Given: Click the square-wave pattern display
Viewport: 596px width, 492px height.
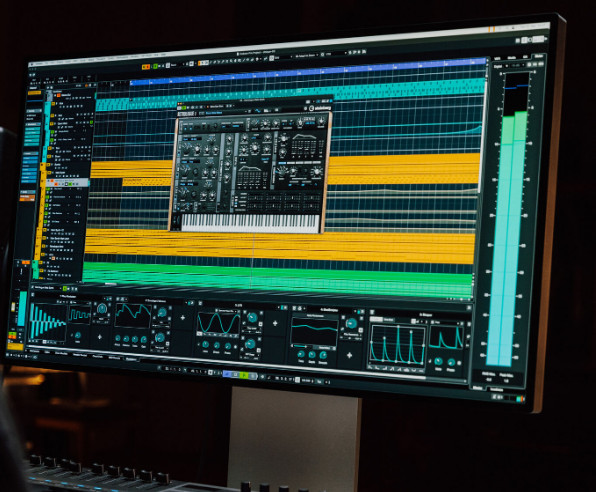Looking at the screenshot, I should pos(80,314).
